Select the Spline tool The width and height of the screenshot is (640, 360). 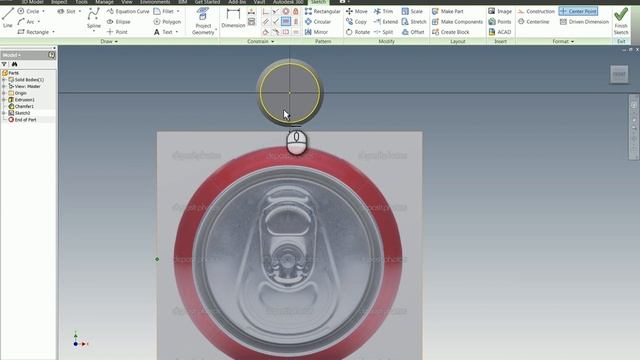[93, 19]
